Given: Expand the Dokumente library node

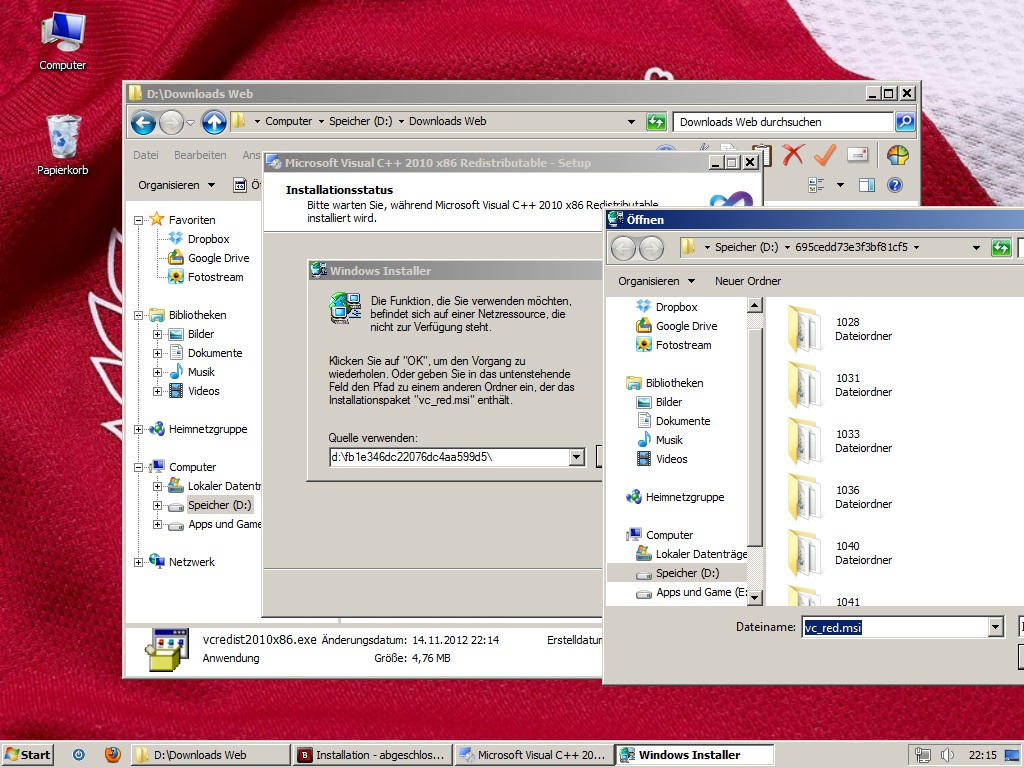Looking at the screenshot, I should click(x=157, y=353).
